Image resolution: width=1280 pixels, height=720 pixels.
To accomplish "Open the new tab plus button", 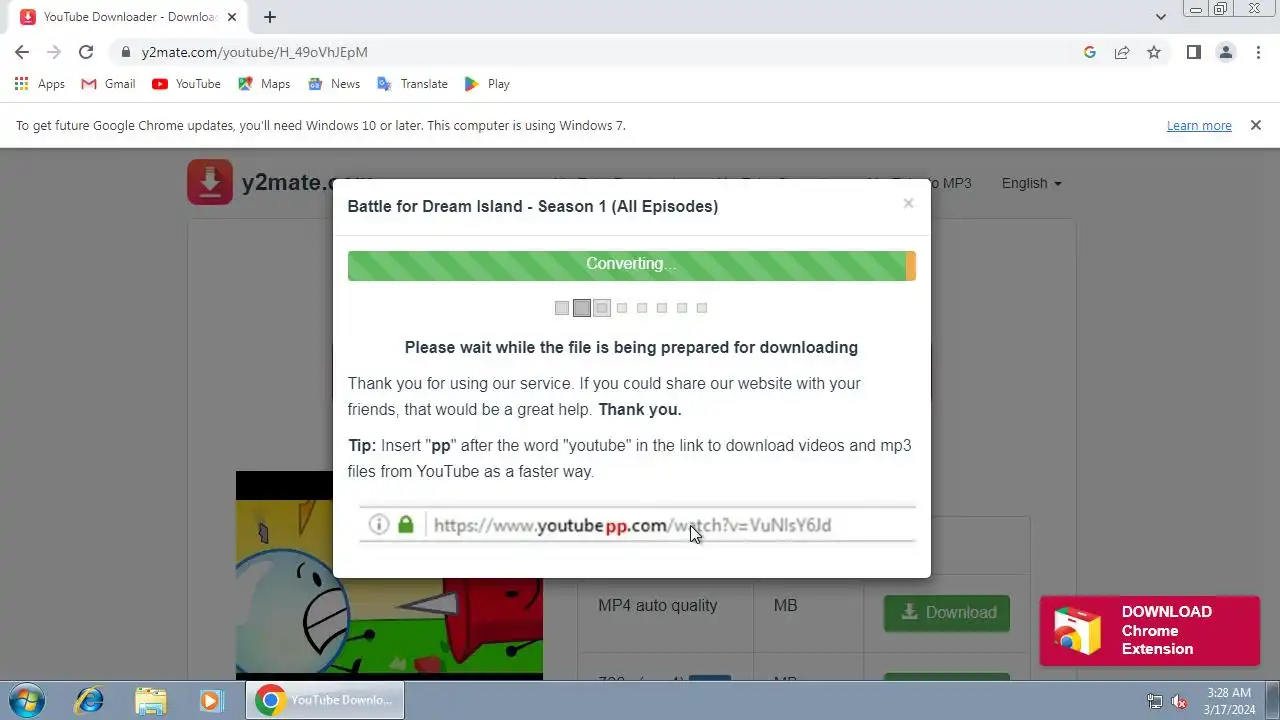I will click(270, 17).
